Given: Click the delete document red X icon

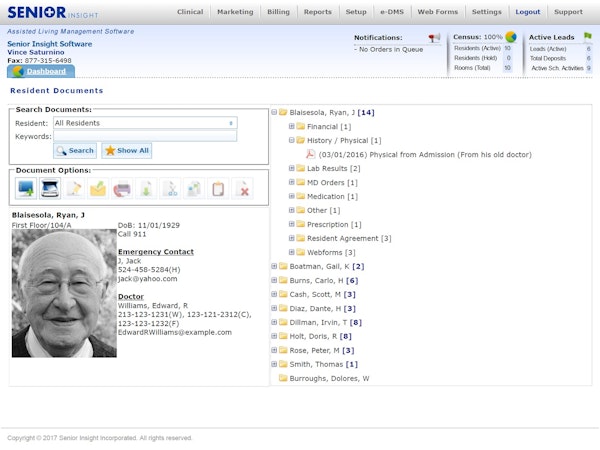Looking at the screenshot, I should pyautogui.click(x=242, y=188).
